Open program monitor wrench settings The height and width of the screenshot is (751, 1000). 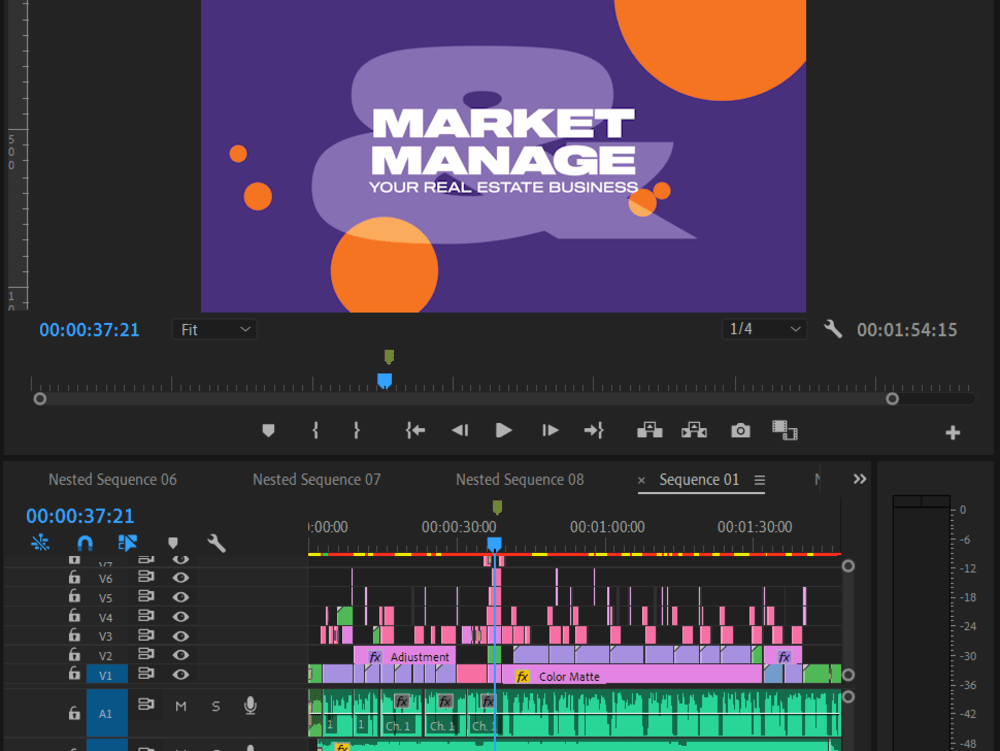pyautogui.click(x=833, y=329)
